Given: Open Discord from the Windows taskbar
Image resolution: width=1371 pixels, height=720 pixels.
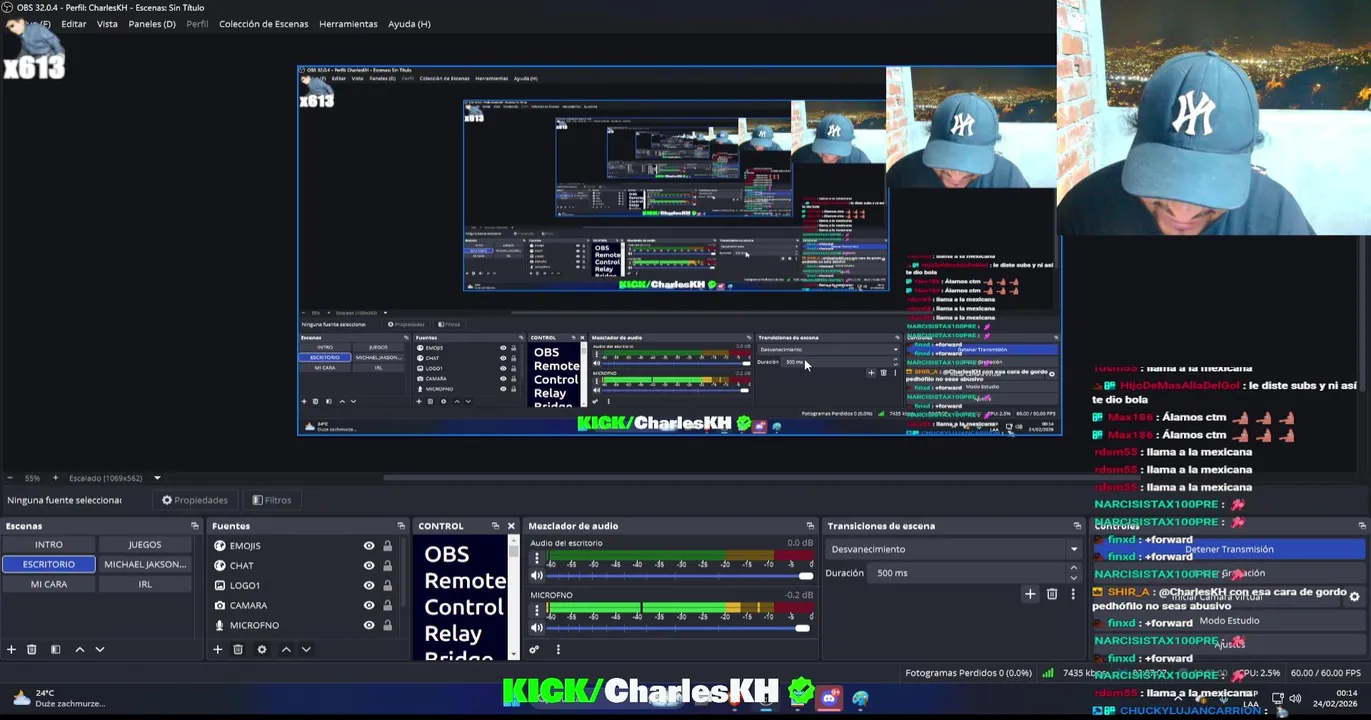Looking at the screenshot, I should 829,698.
